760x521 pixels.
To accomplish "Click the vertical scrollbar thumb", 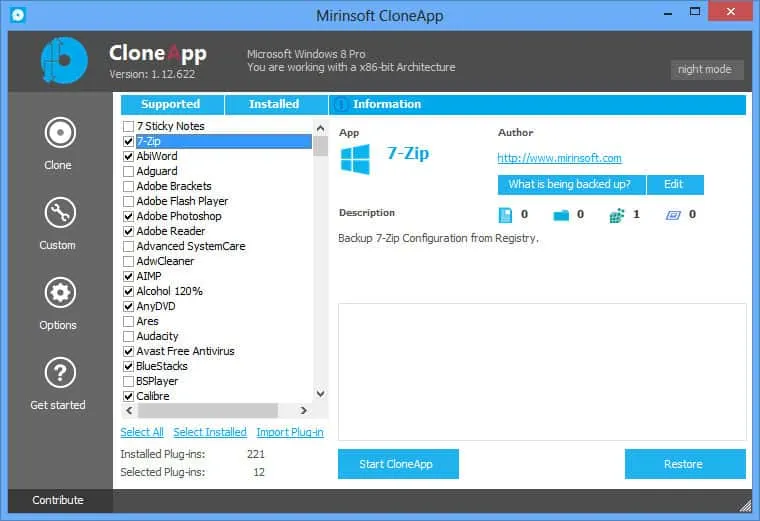I will tap(320, 146).
